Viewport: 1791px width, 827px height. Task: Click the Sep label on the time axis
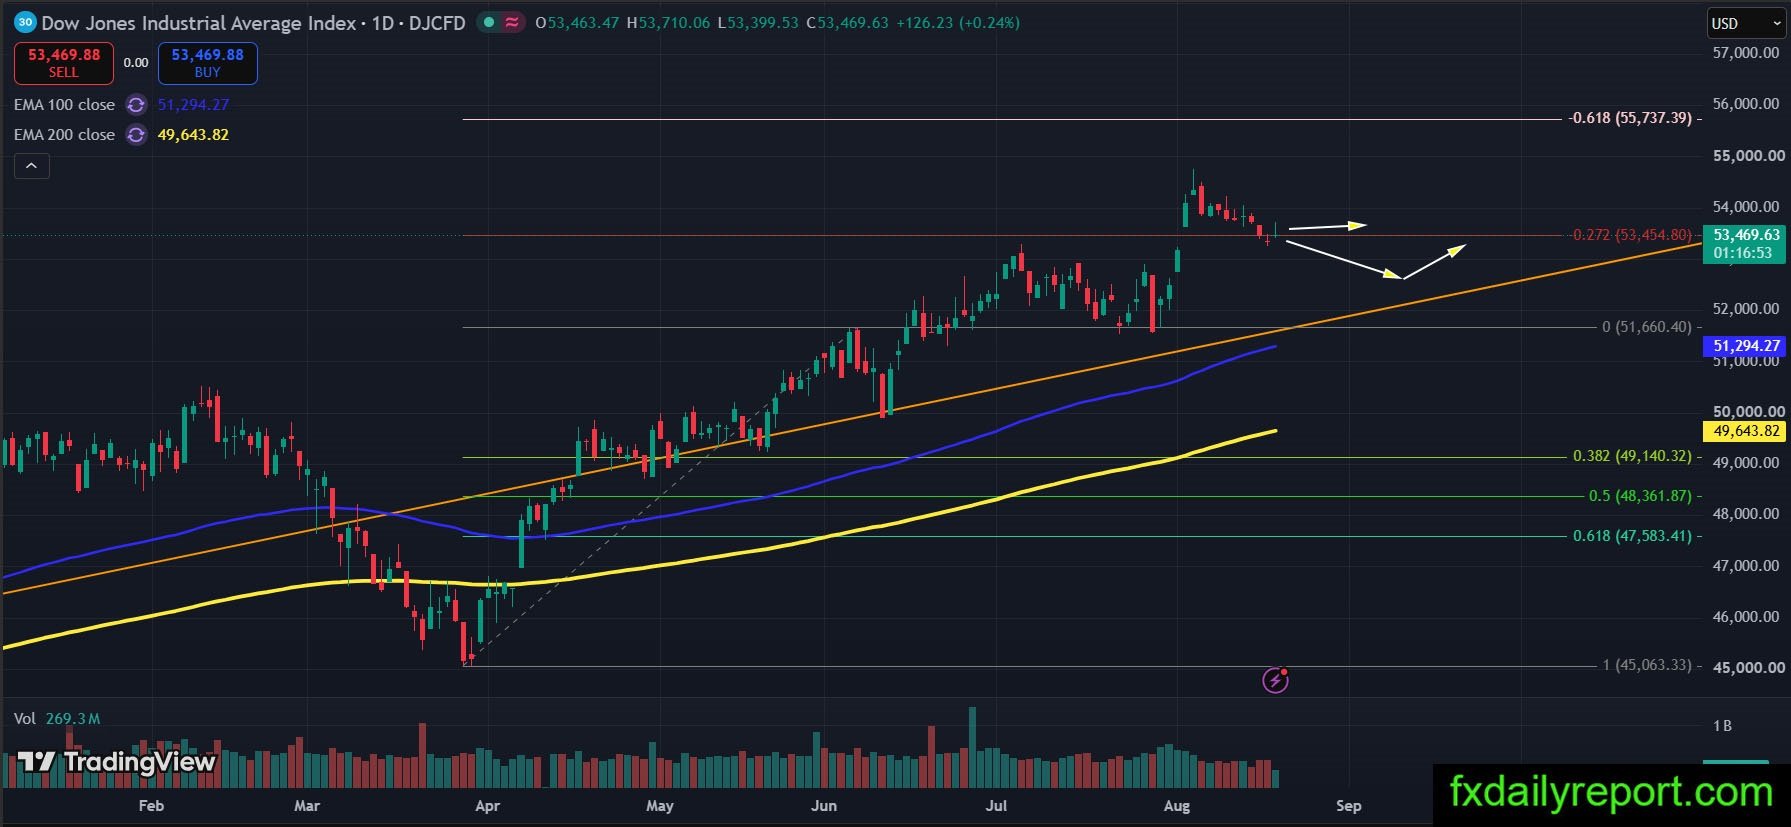click(1349, 806)
